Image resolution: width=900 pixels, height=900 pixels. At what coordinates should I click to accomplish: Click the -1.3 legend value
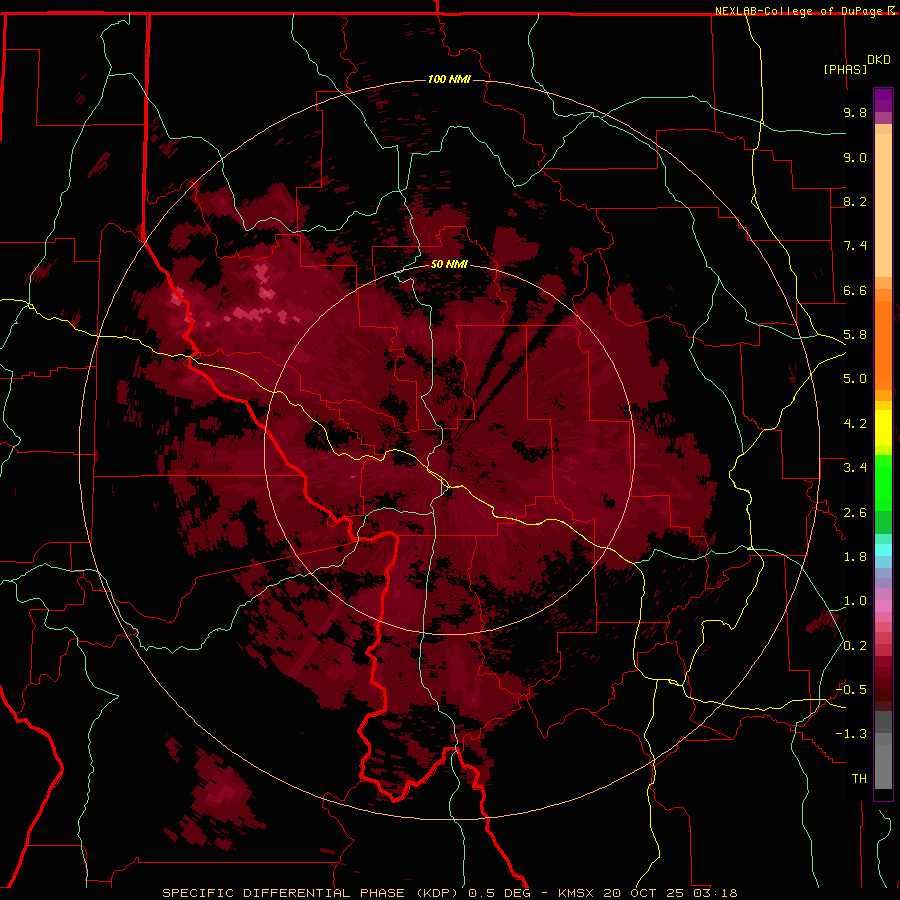(851, 734)
